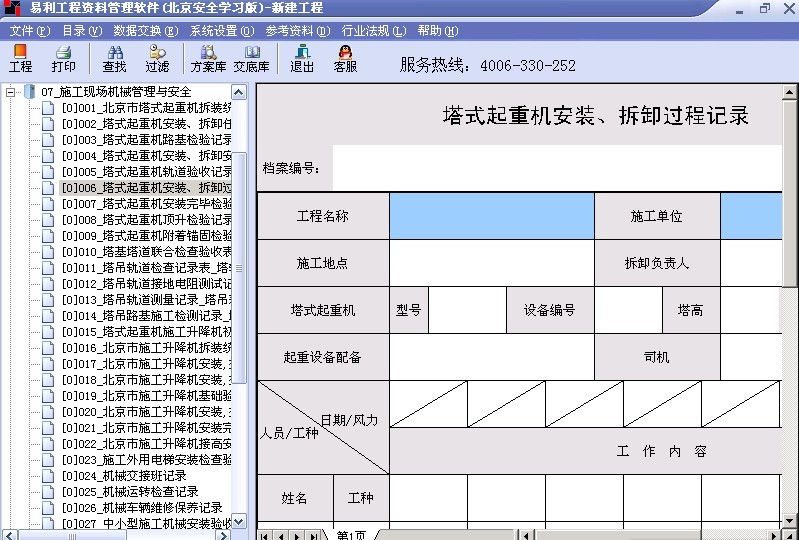Click the 工程 (Project) toolbar icon
This screenshot has width=799, height=540.
point(20,58)
